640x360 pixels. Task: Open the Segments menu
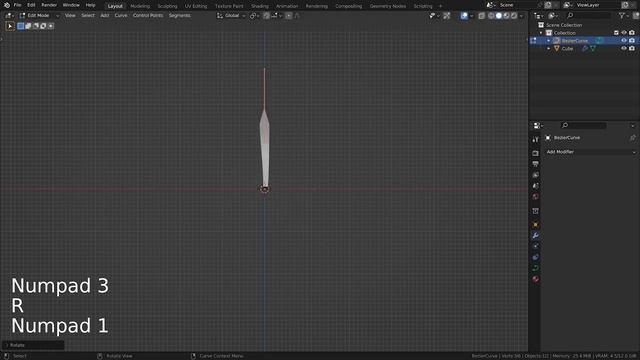click(x=180, y=16)
